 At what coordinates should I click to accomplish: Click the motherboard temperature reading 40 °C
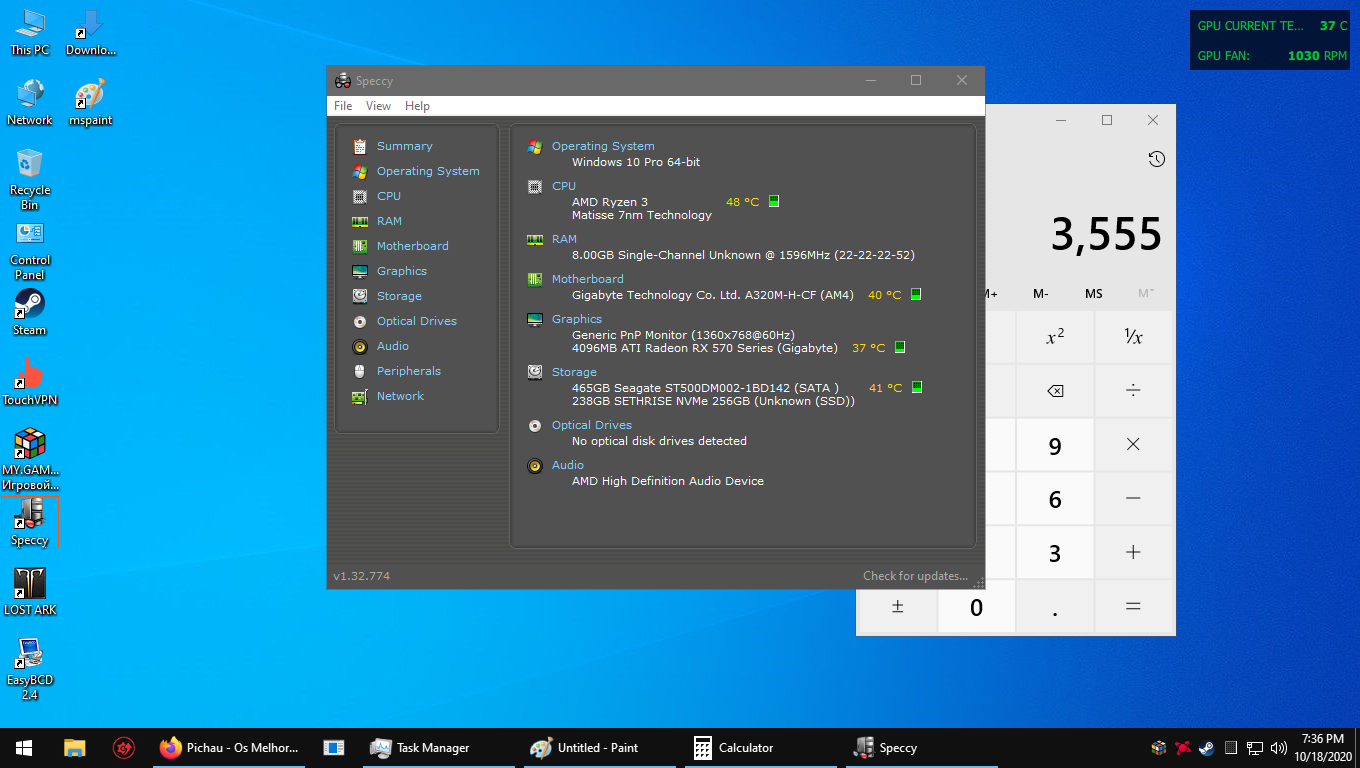click(884, 295)
